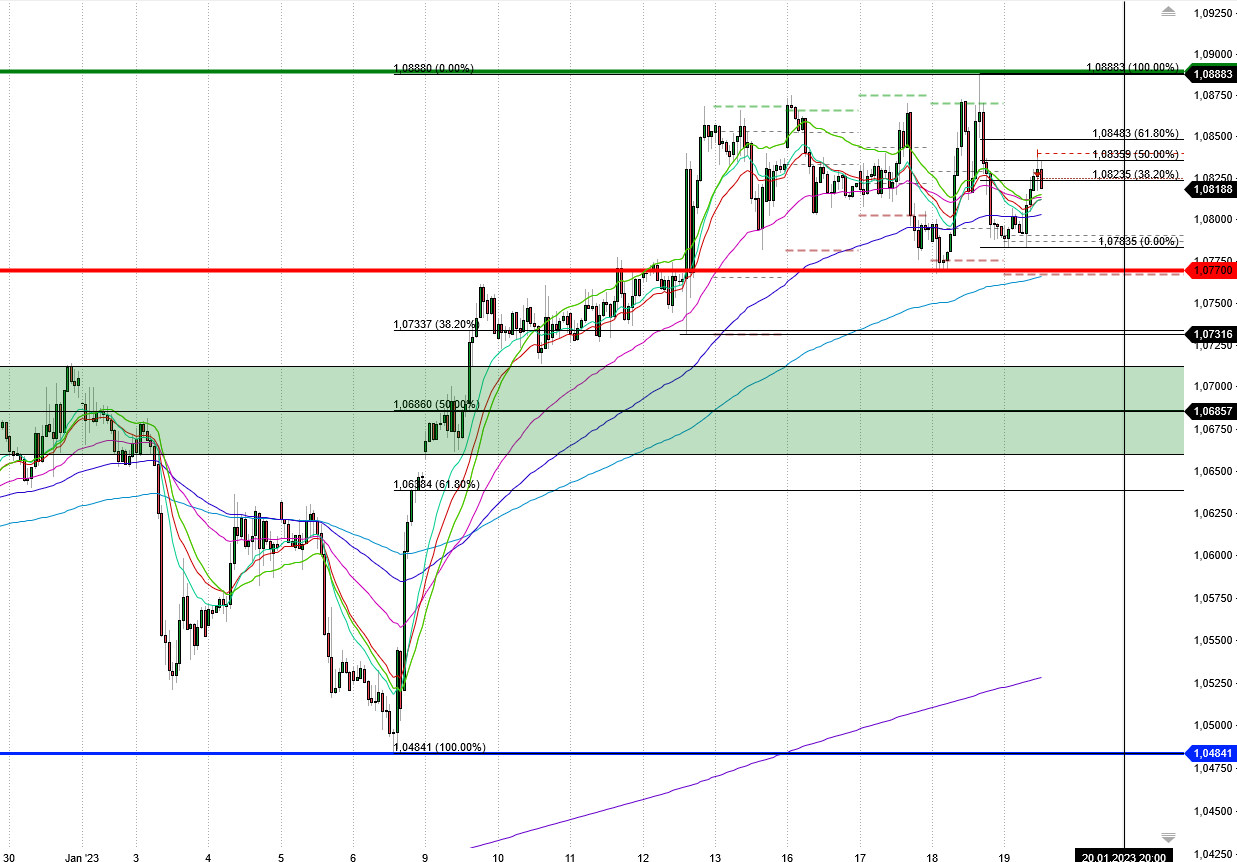1237x862 pixels.
Task: Select the 1,06857 price level tag
Action: click(x=1211, y=411)
